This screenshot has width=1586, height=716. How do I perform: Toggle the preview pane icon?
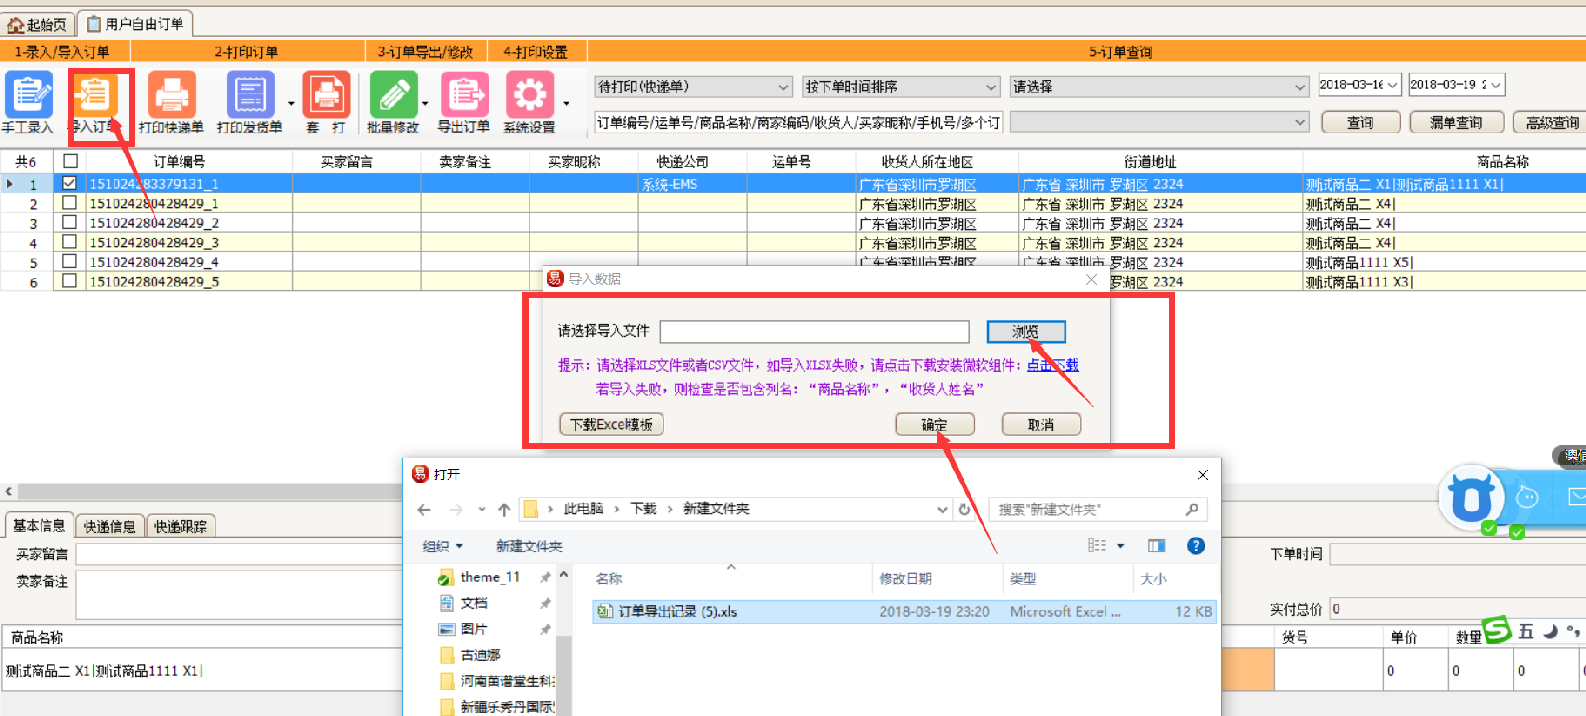click(1157, 546)
